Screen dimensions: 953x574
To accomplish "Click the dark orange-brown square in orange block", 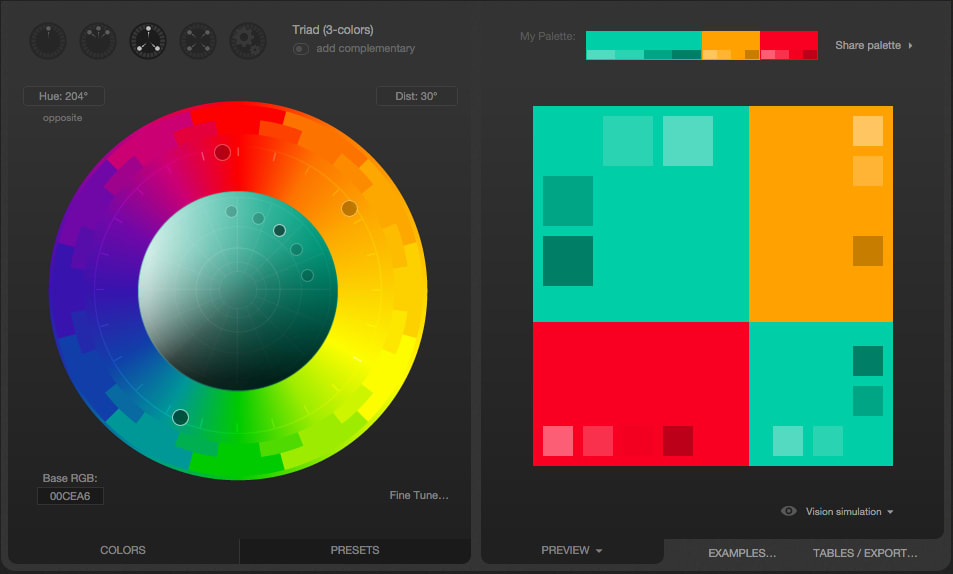I will [868, 251].
